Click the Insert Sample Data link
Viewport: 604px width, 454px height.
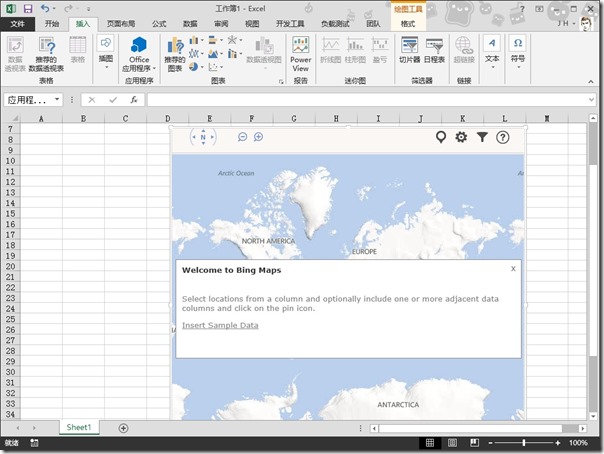(220, 325)
